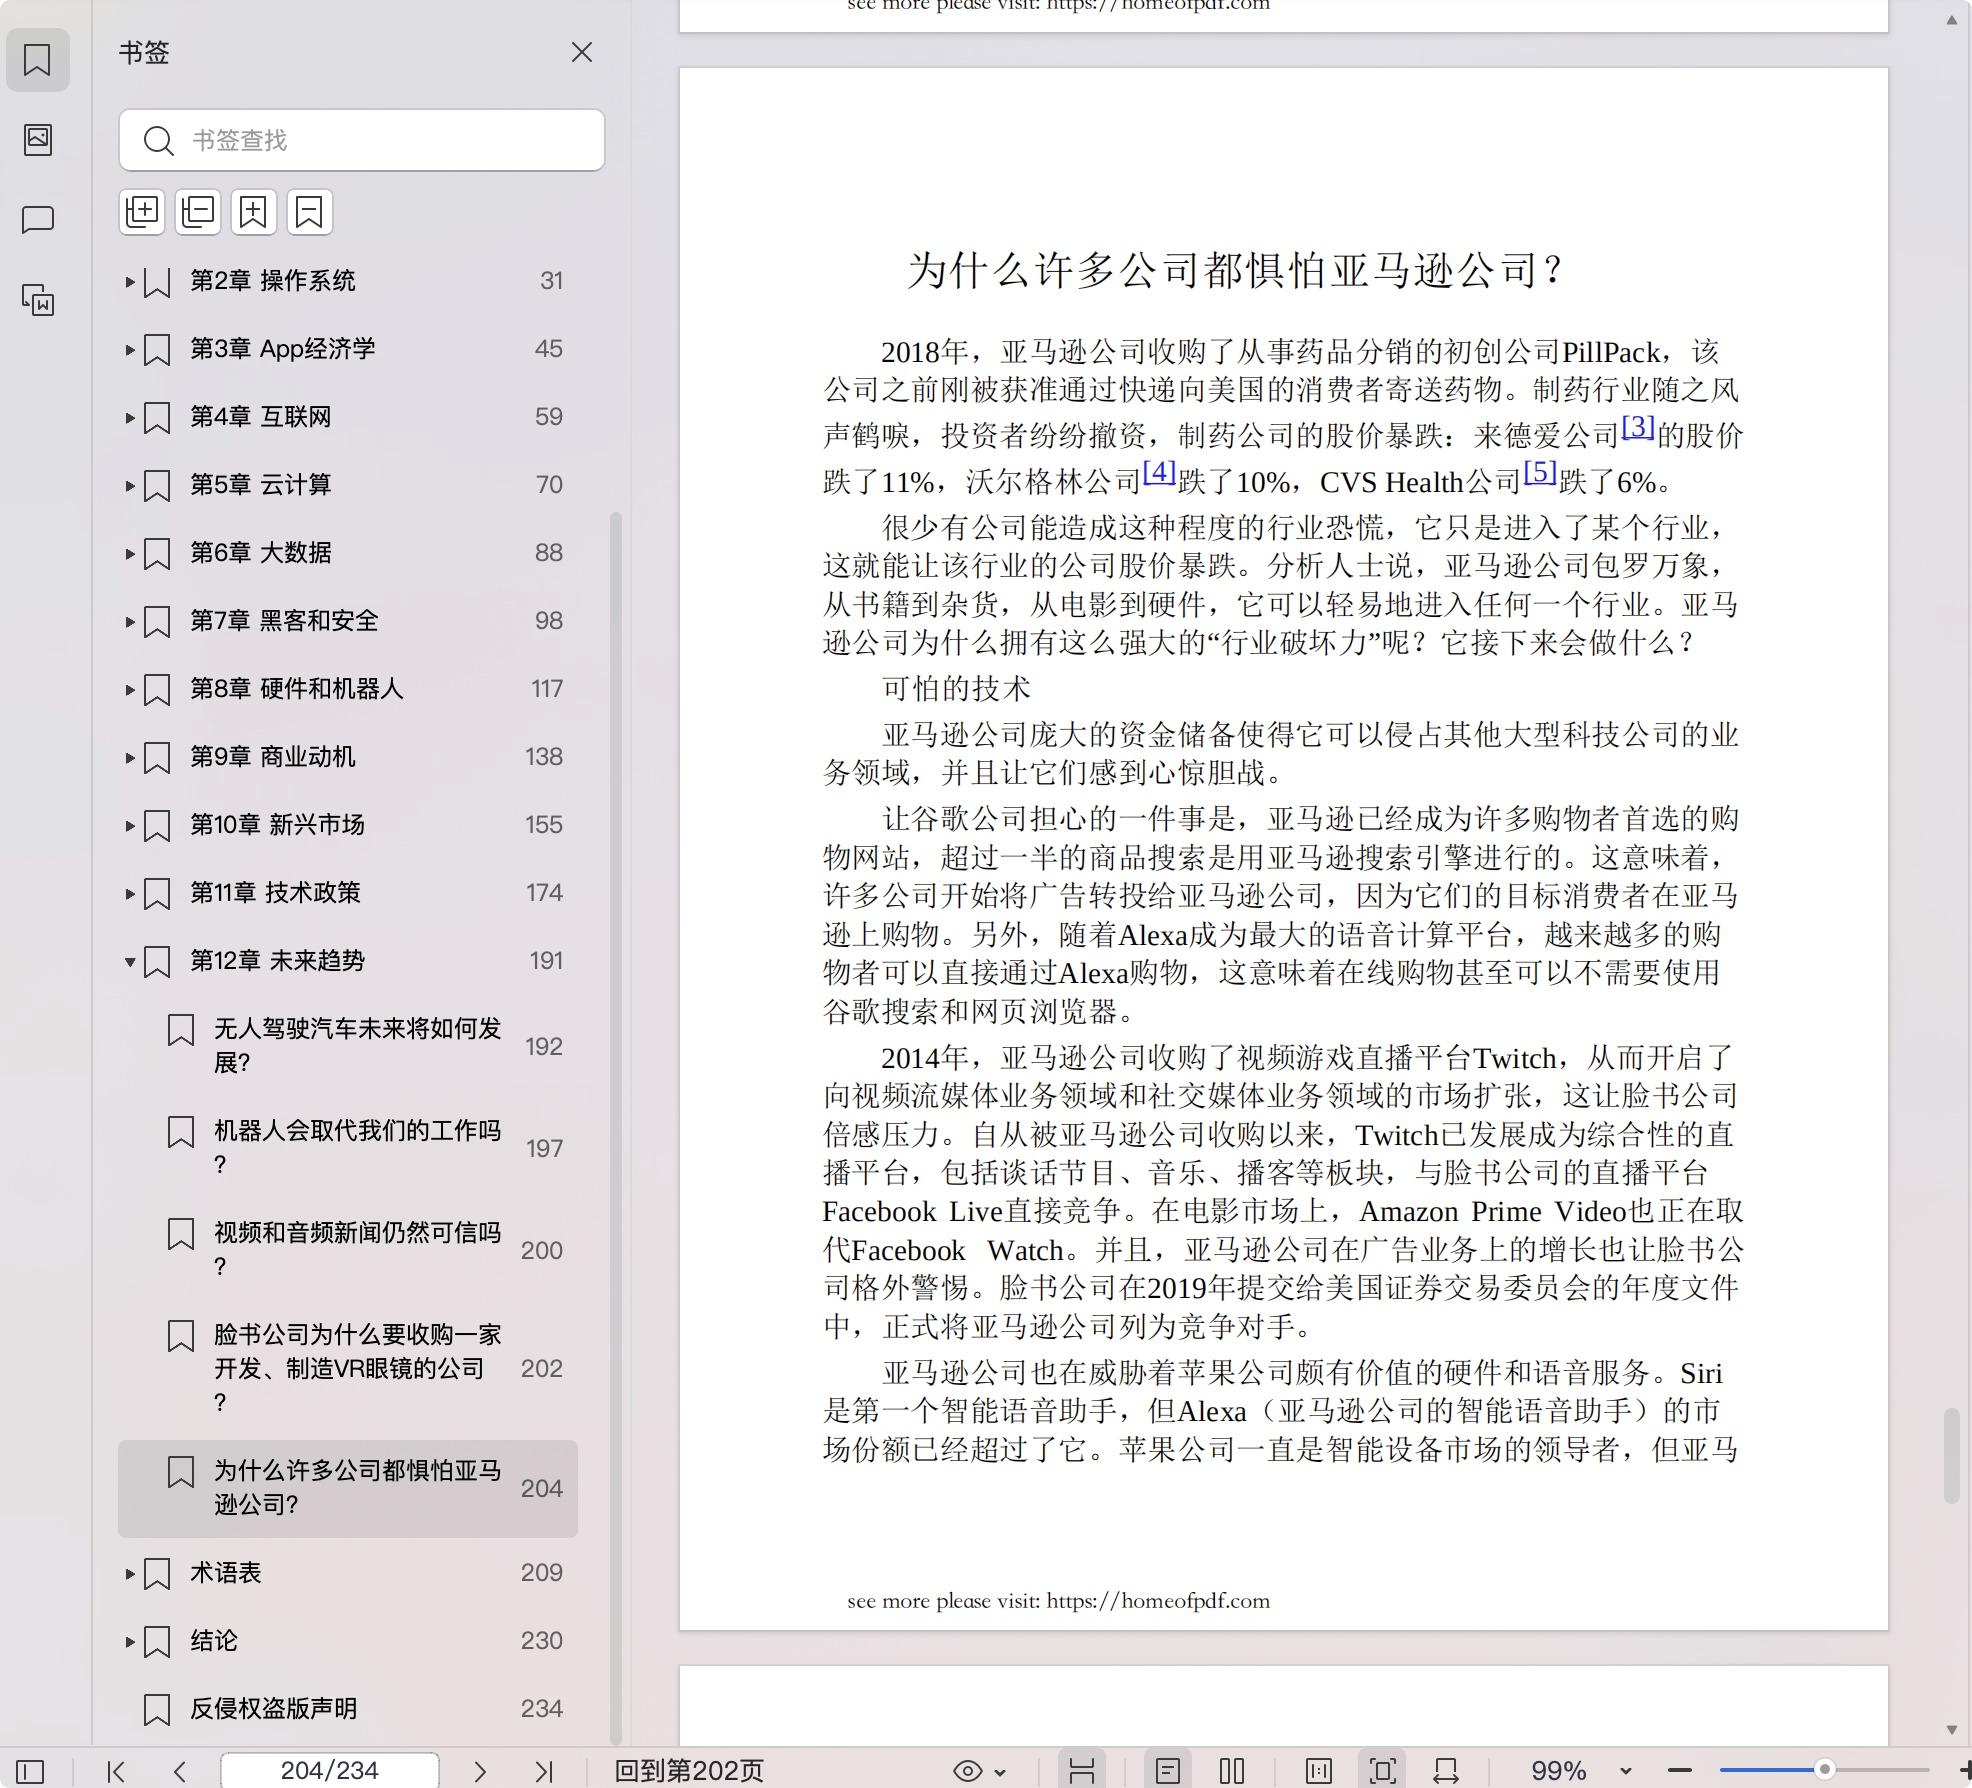Expand 第9章 商业动机 bookmark
This screenshot has height=1788, width=1972.
tap(130, 758)
